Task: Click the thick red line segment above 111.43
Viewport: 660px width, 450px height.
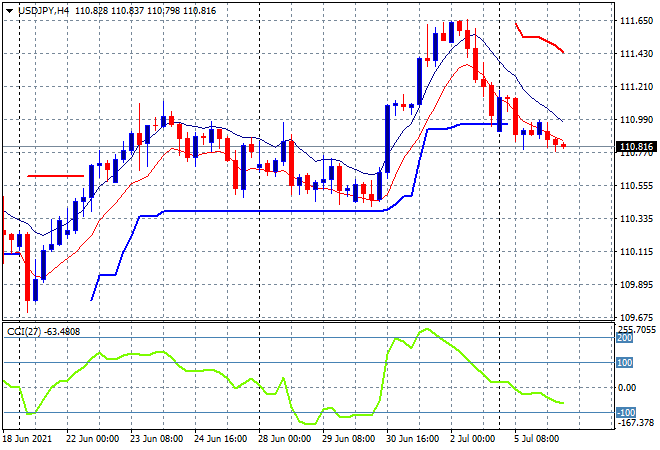Action: coord(539,38)
